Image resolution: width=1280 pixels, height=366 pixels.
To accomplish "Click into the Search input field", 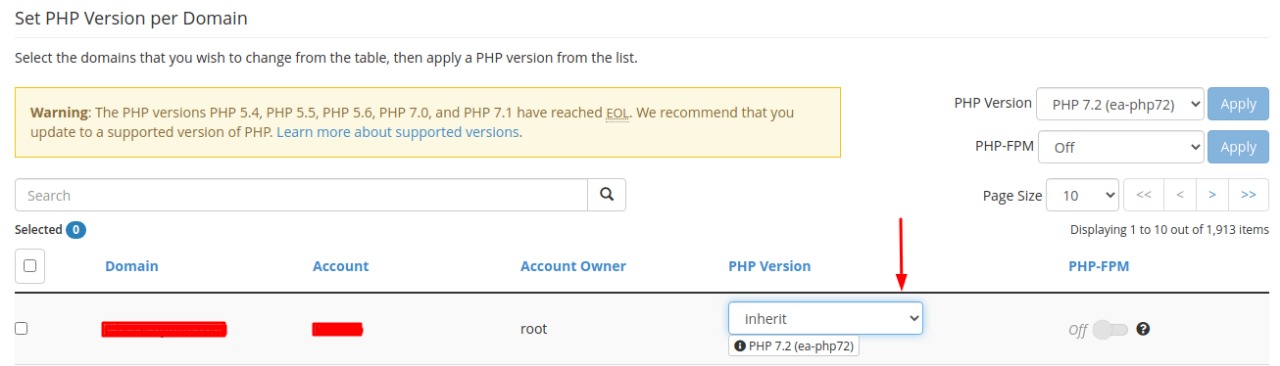I will [x=301, y=195].
